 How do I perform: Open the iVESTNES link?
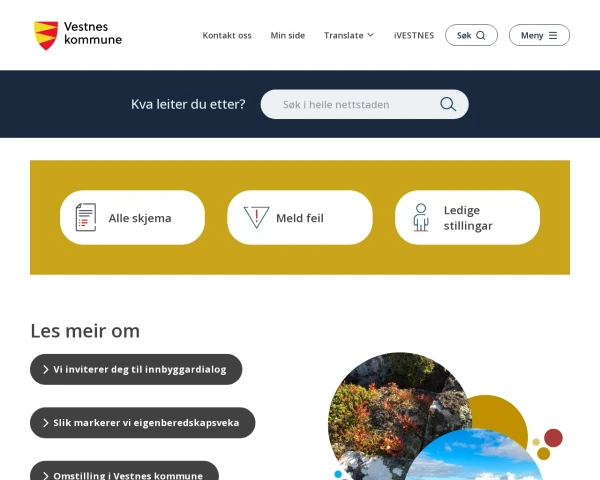[x=414, y=35]
